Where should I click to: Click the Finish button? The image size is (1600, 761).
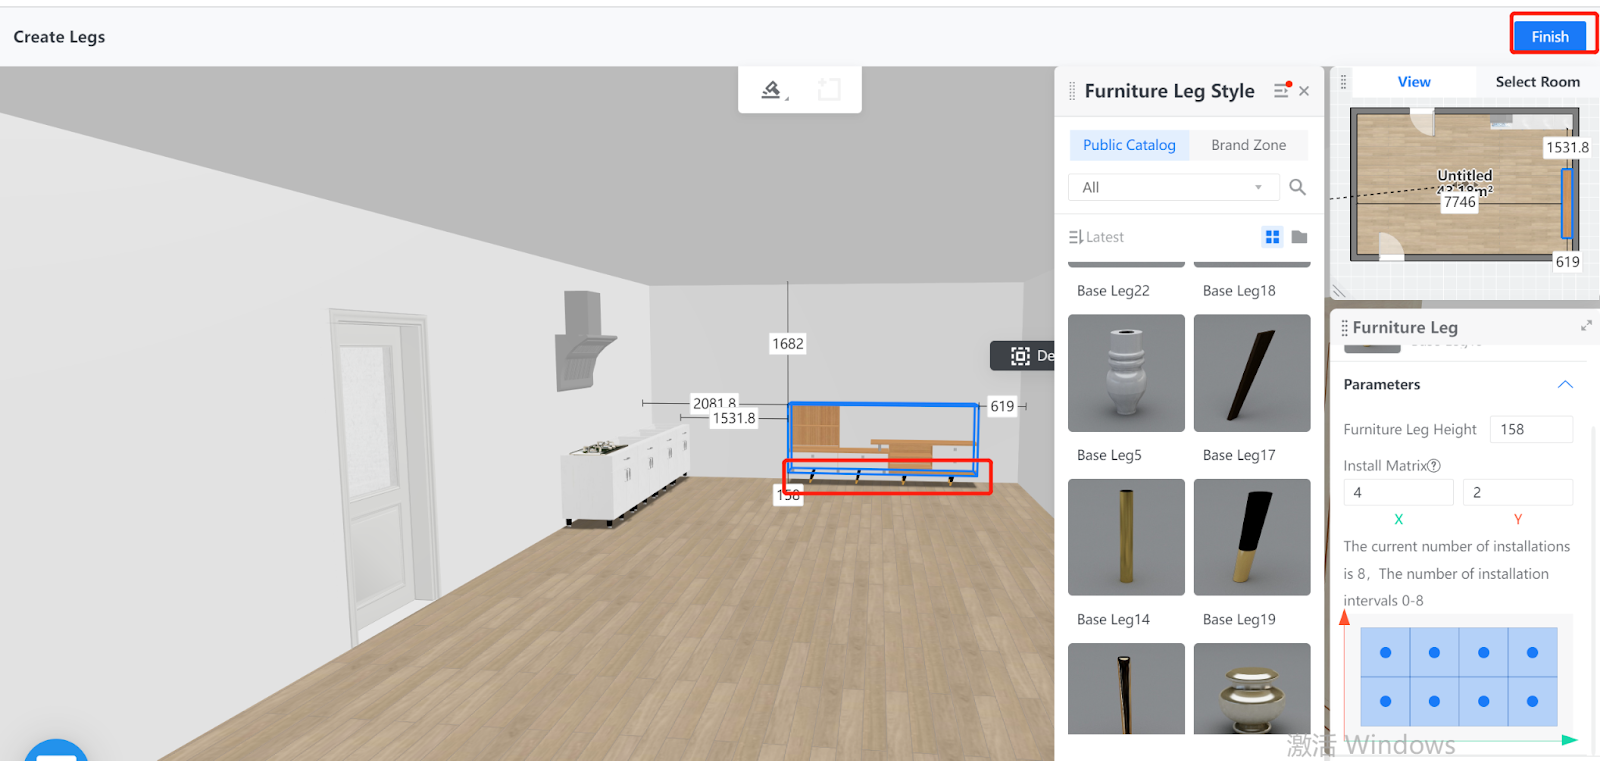click(1550, 36)
